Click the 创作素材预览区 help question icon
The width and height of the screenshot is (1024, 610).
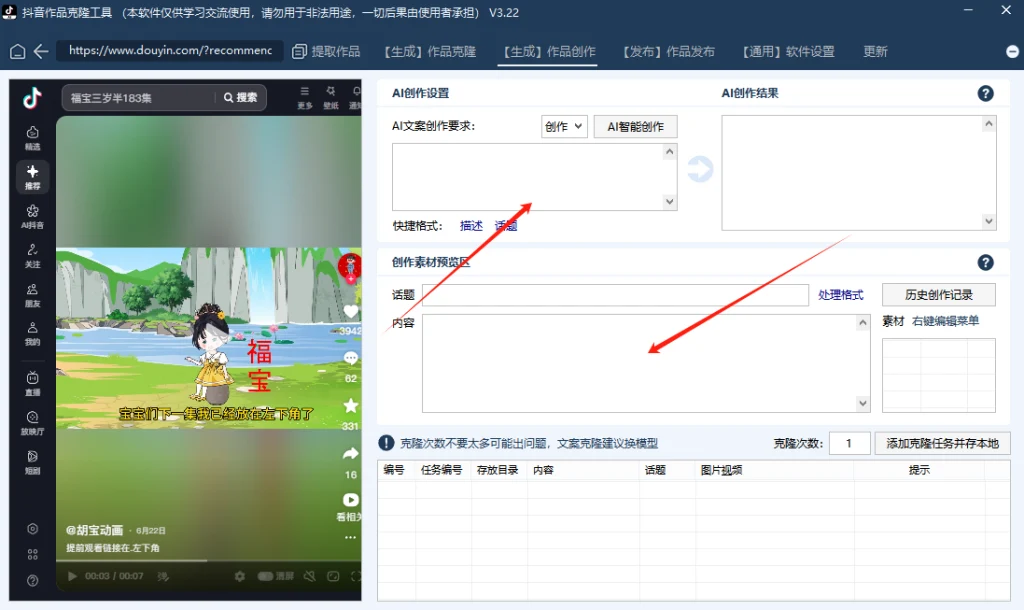[985, 263]
